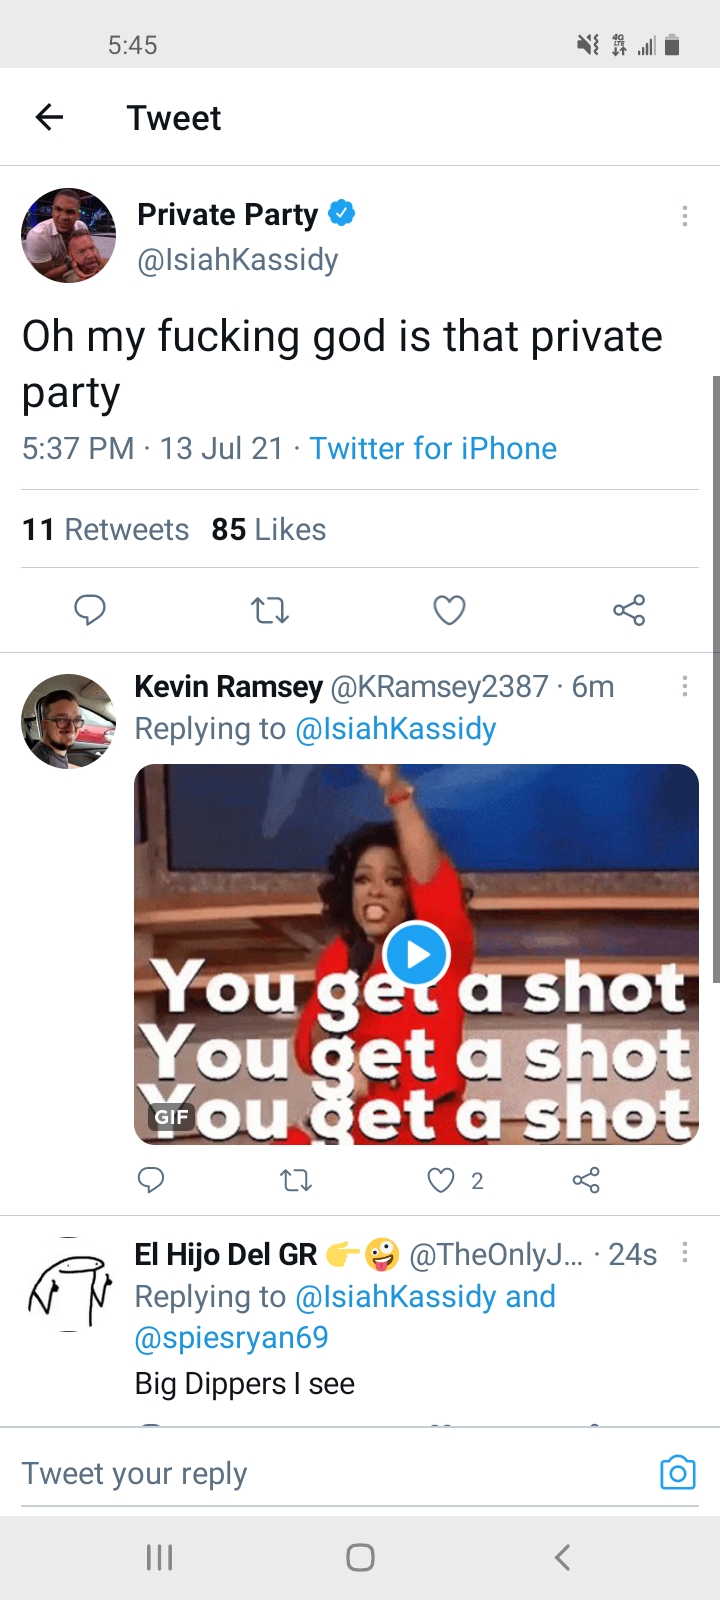
Task: Reply to Private Party's main tweet
Action: pyautogui.click(x=90, y=609)
